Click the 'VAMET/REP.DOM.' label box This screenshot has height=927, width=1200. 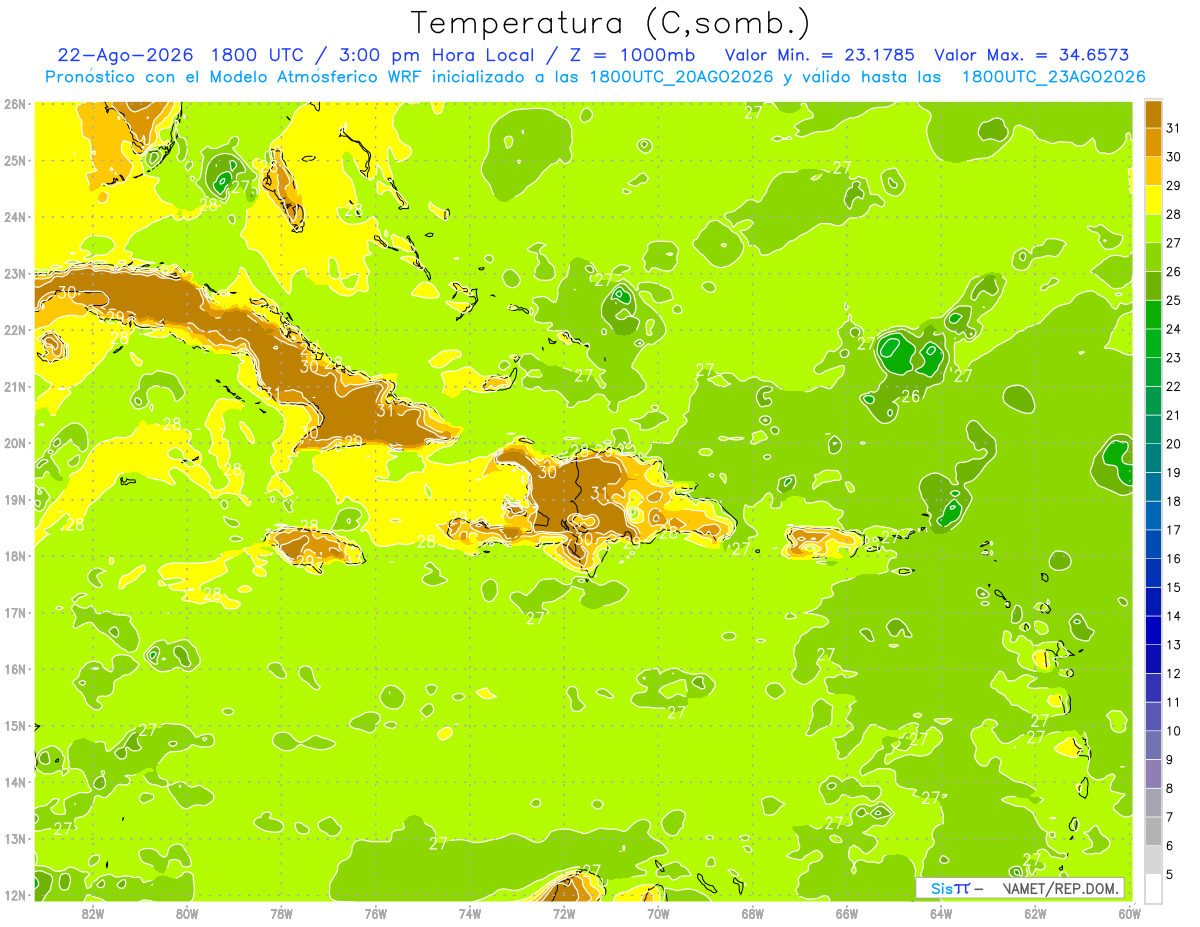(1020, 888)
